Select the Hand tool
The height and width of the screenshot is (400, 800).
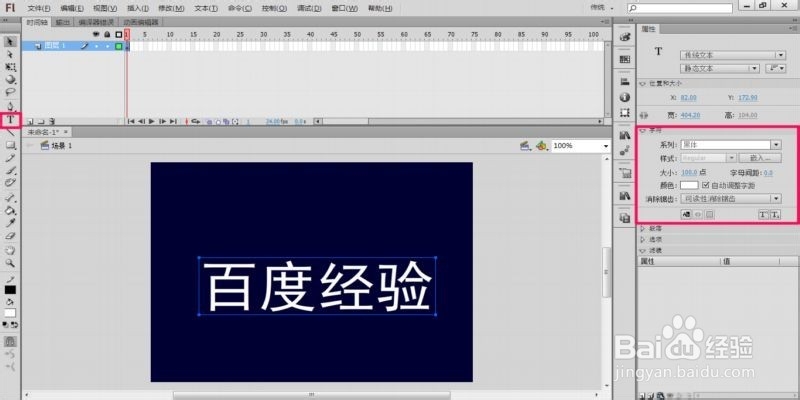tap(10, 251)
